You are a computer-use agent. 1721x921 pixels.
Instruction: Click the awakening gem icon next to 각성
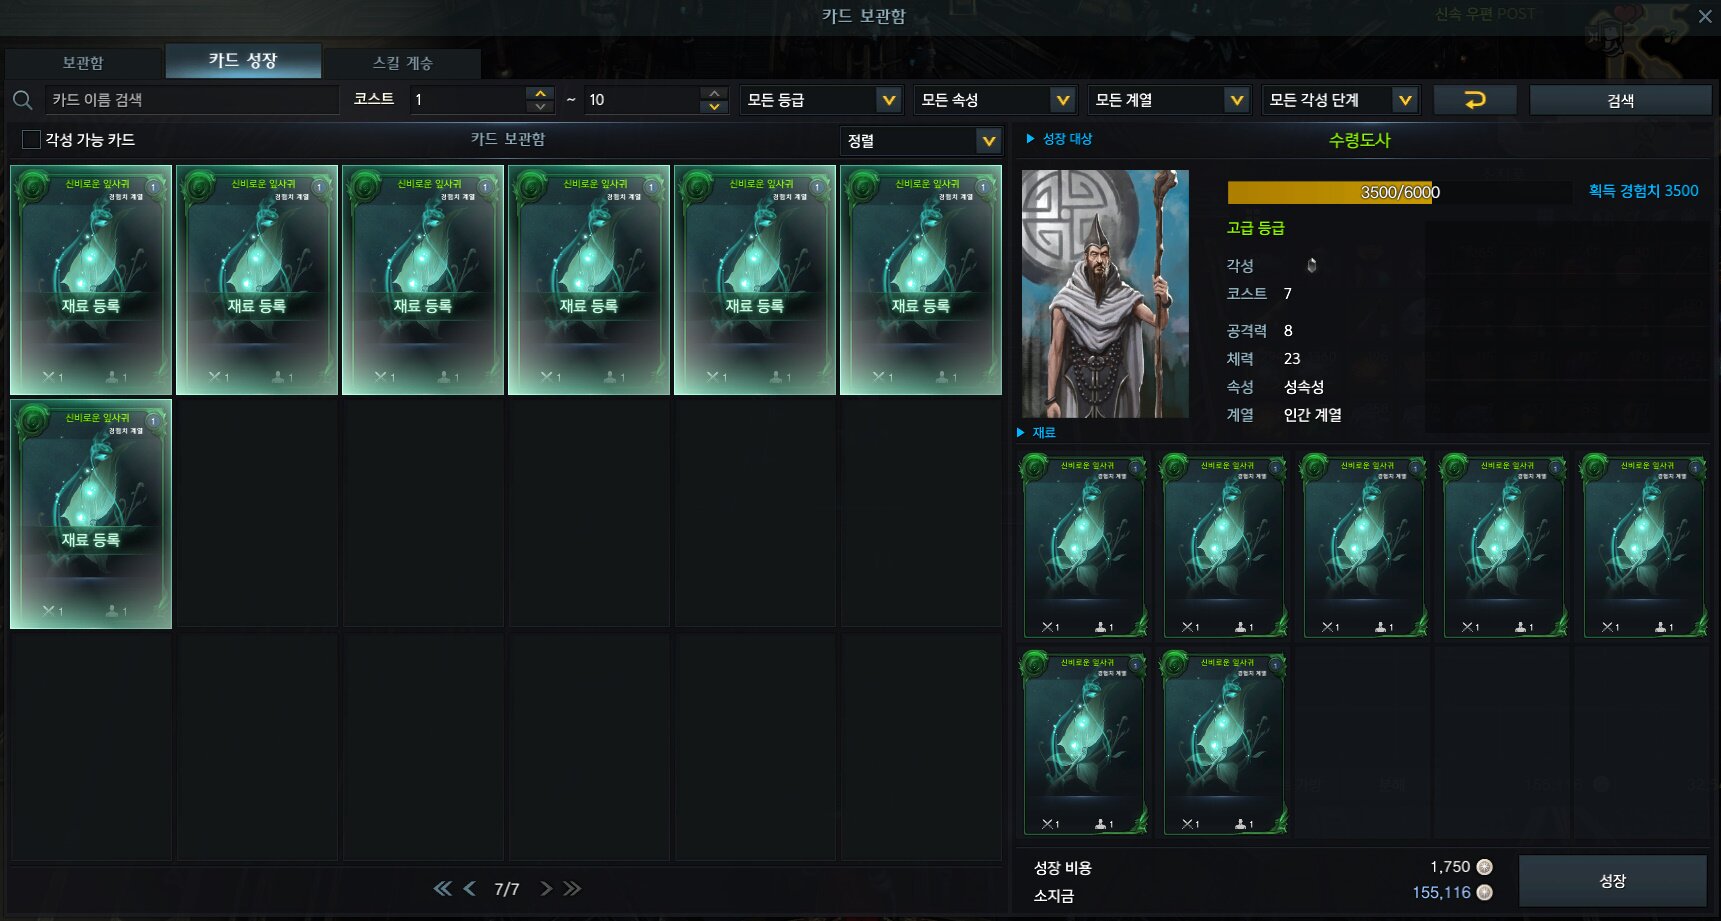click(1312, 265)
